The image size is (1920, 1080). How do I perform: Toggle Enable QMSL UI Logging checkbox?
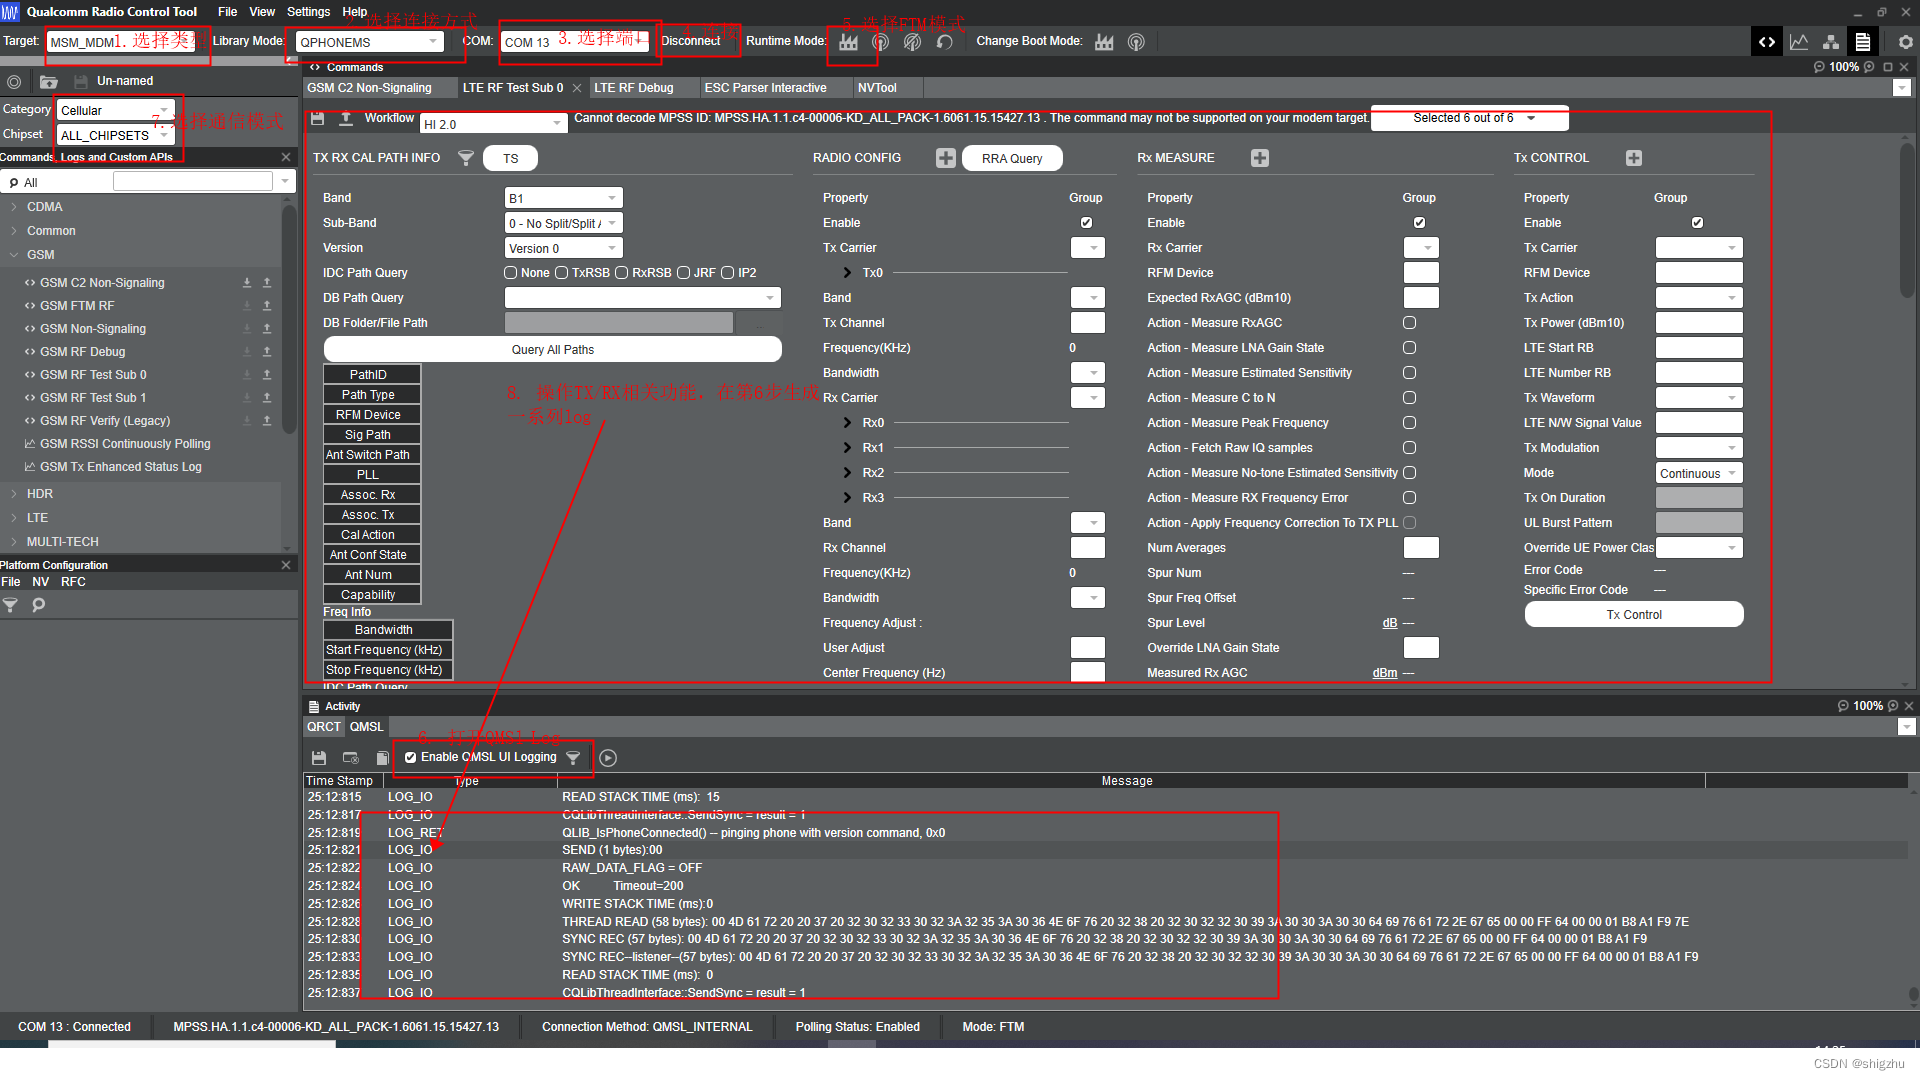coord(410,758)
